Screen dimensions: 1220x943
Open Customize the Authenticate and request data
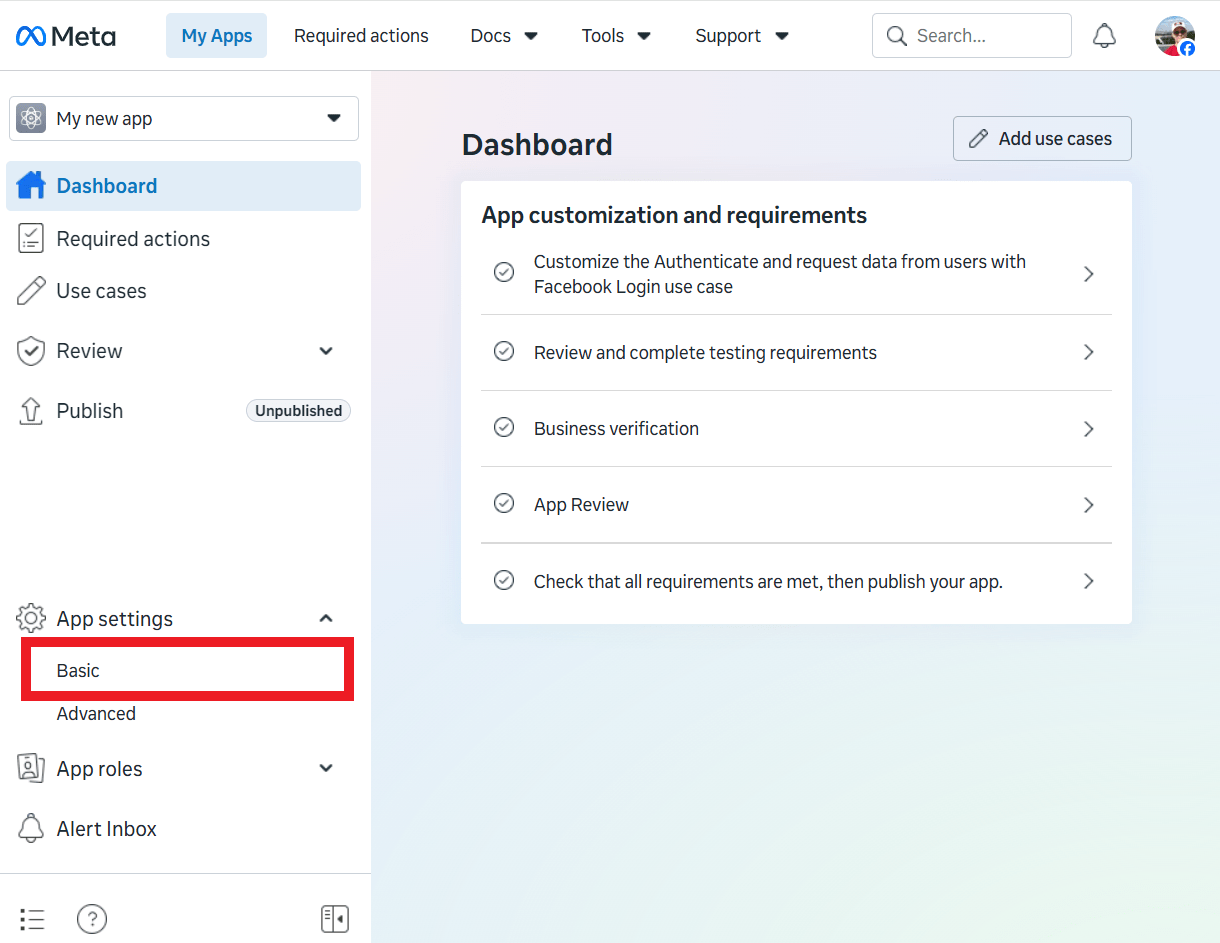click(796, 274)
